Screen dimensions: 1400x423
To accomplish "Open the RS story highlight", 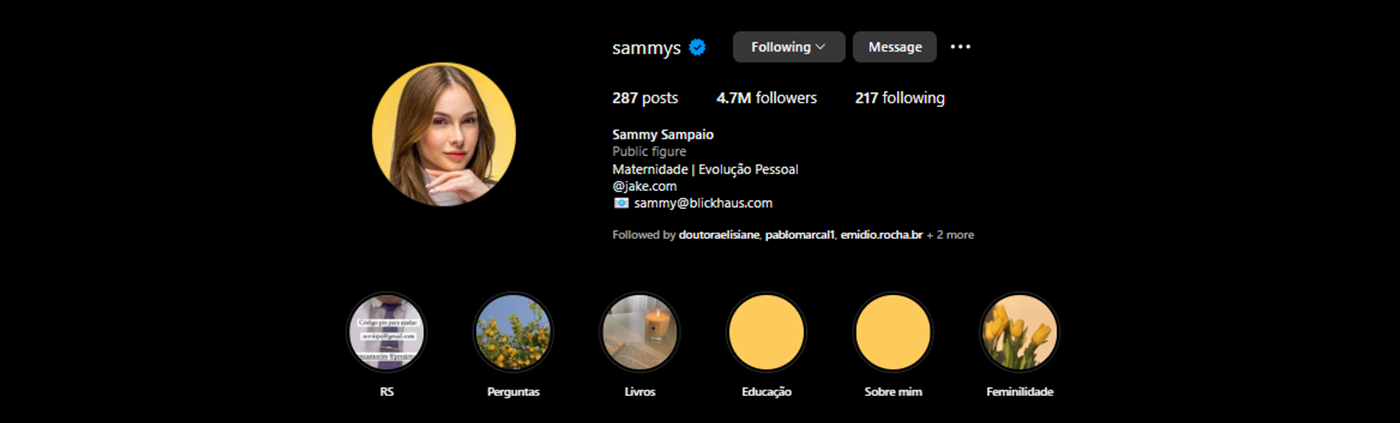I will (x=387, y=332).
